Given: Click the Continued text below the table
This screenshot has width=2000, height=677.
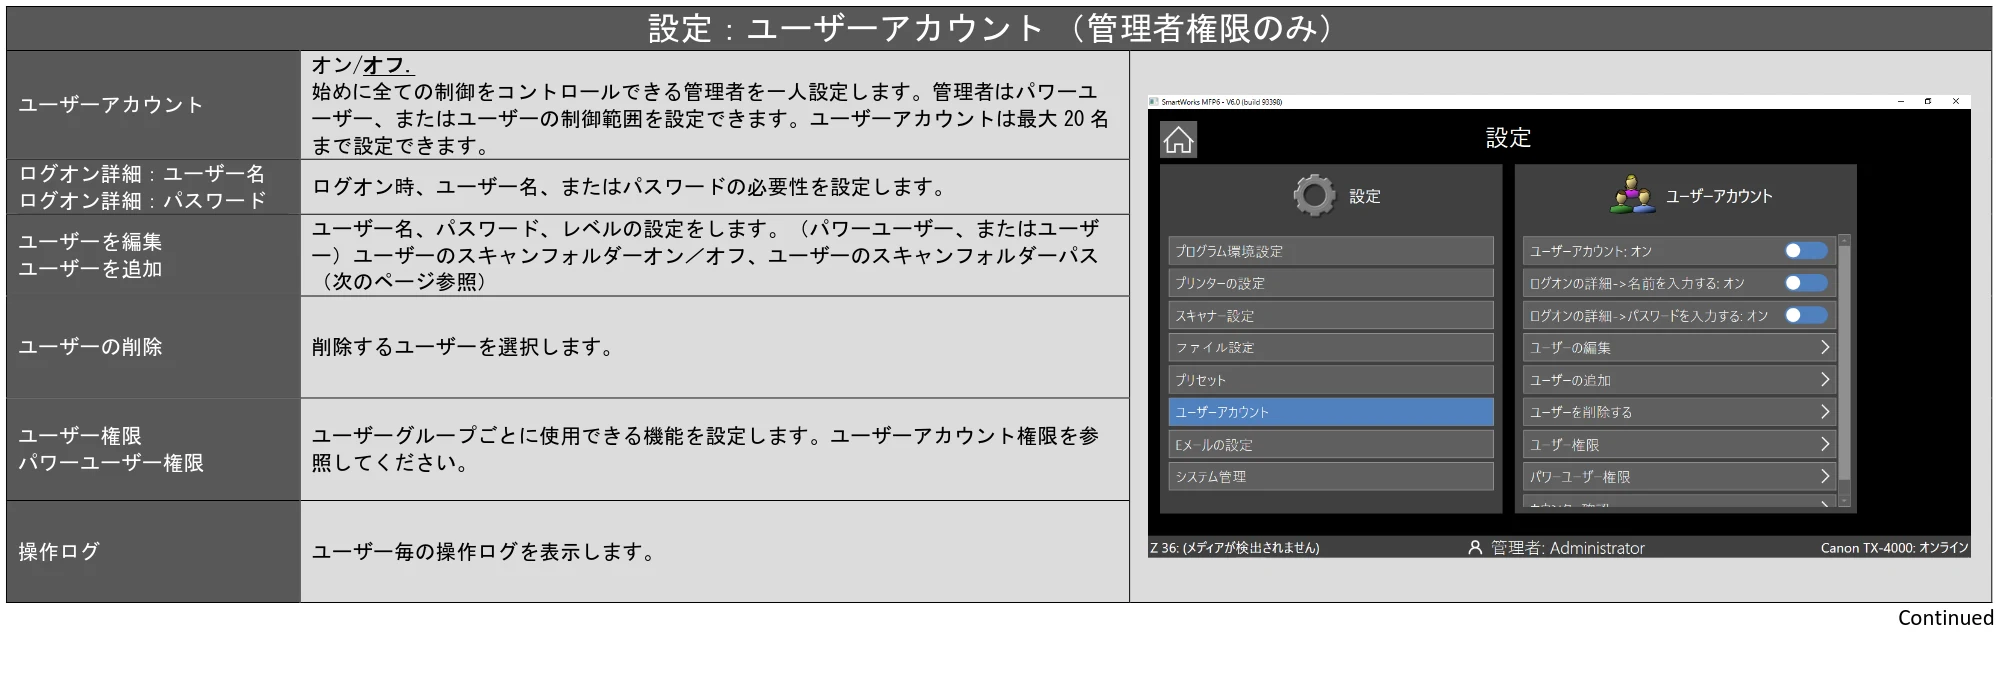Looking at the screenshot, I should 1945,618.
